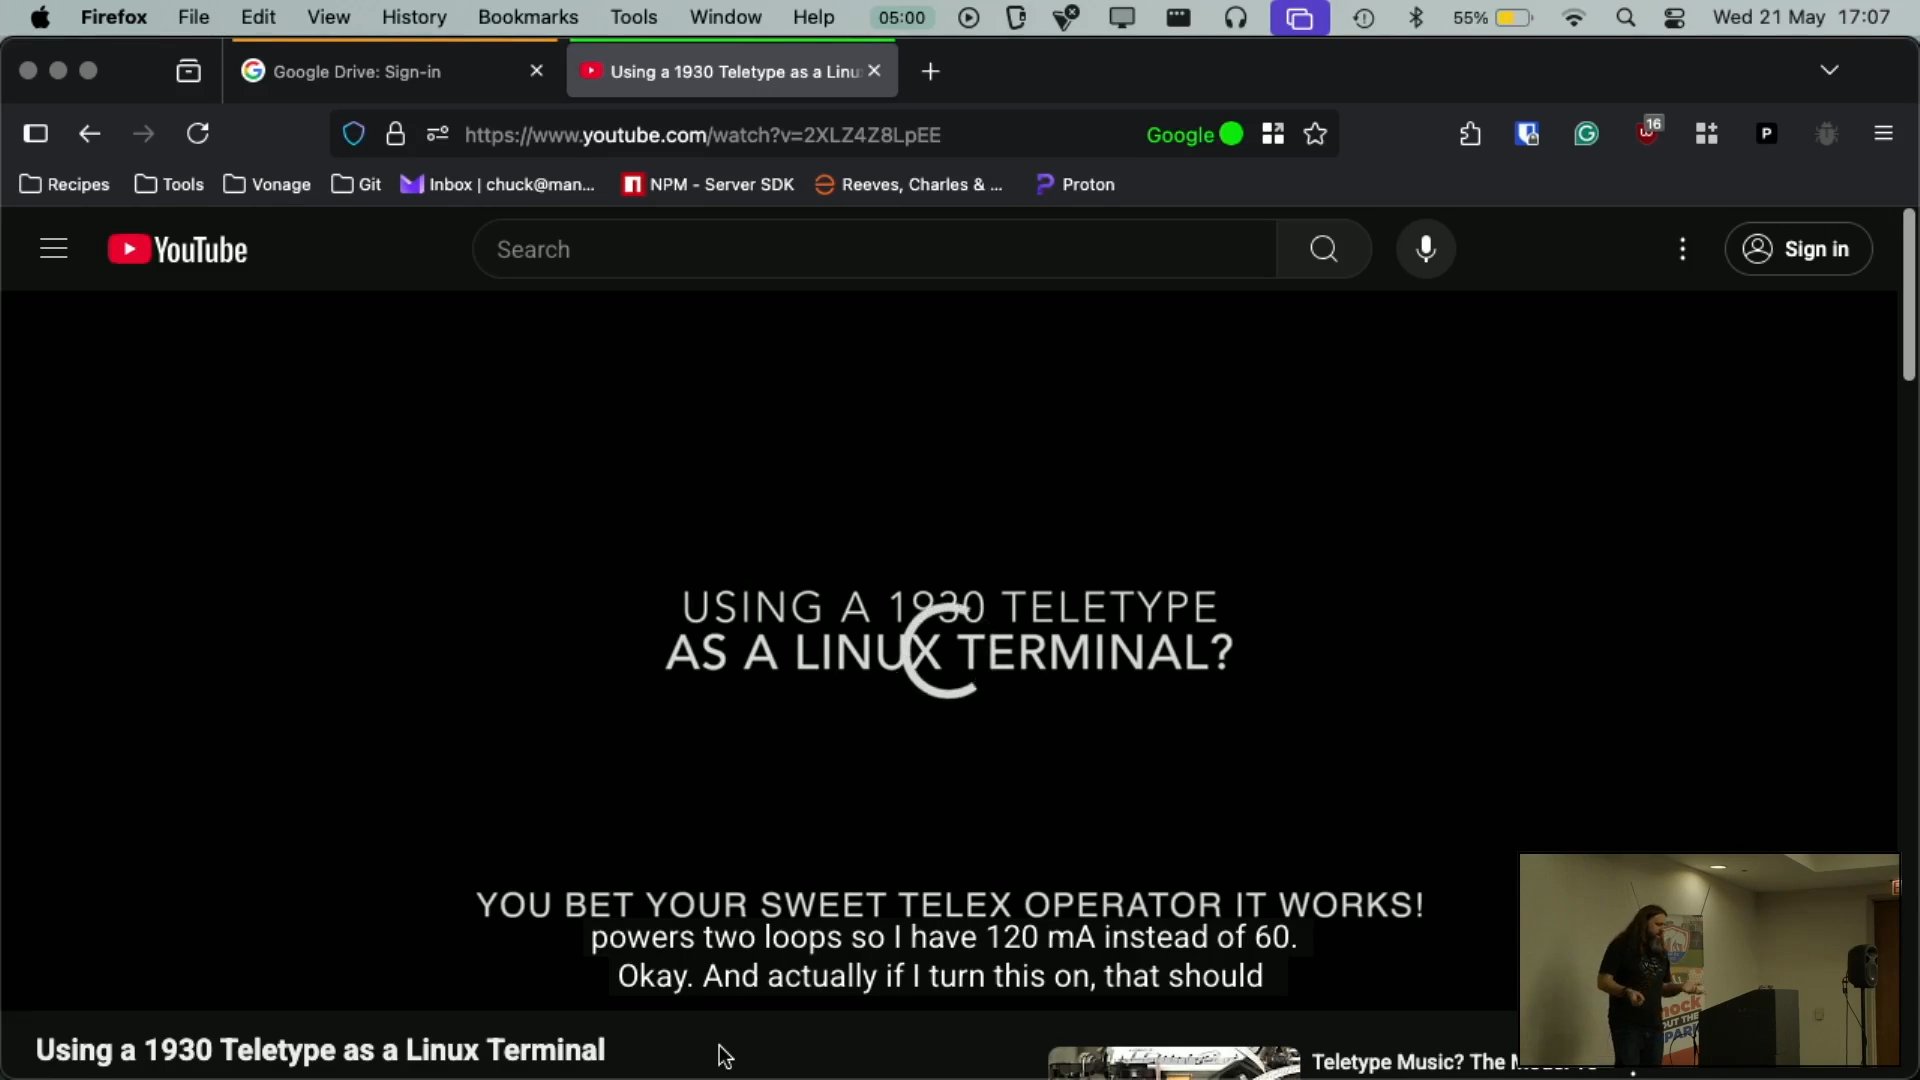The width and height of the screenshot is (1920, 1080).
Task: Reload the current page
Action: pos(198,134)
